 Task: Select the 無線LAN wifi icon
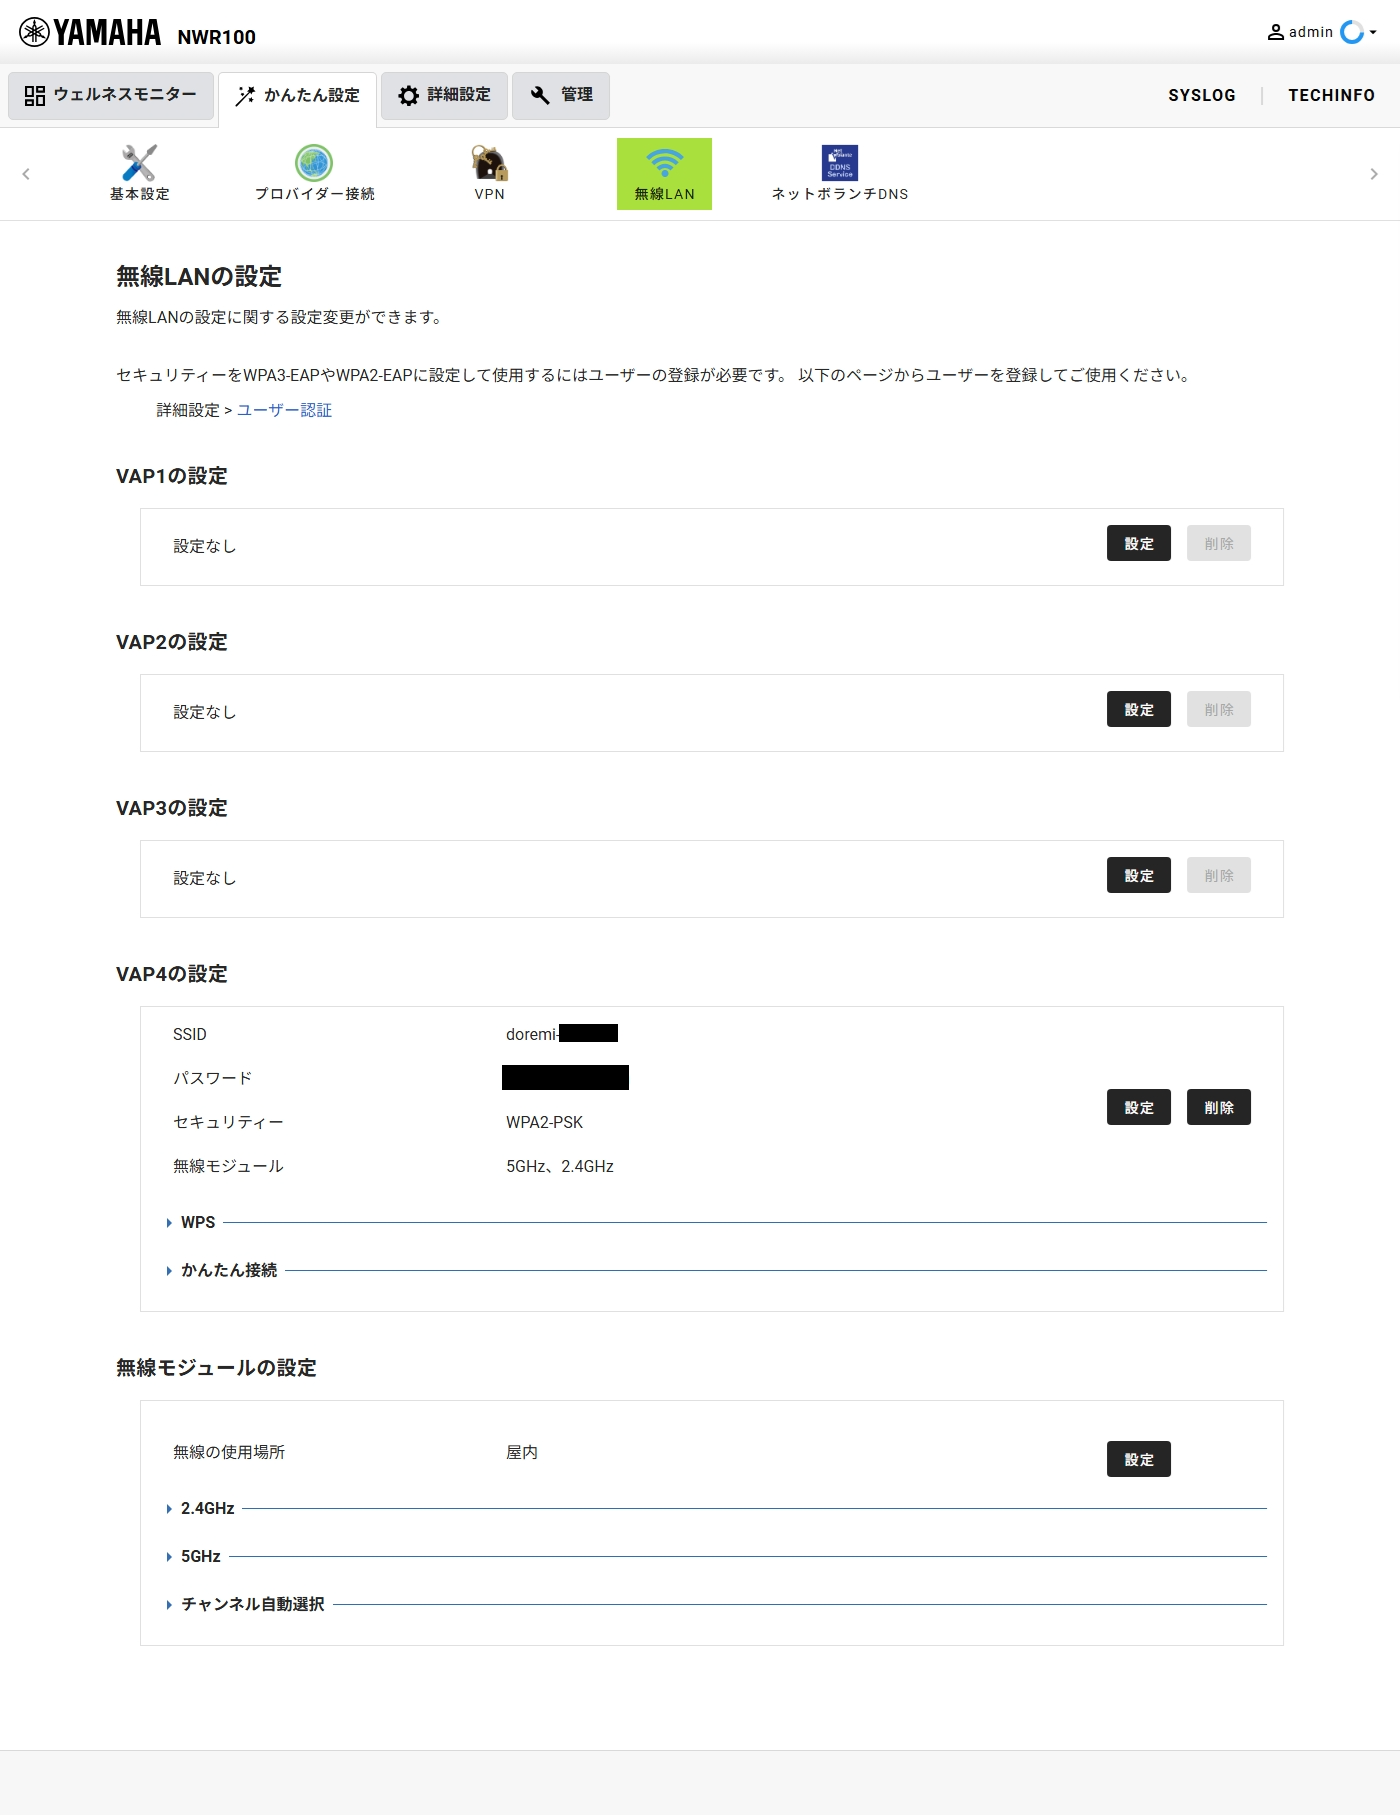664,163
